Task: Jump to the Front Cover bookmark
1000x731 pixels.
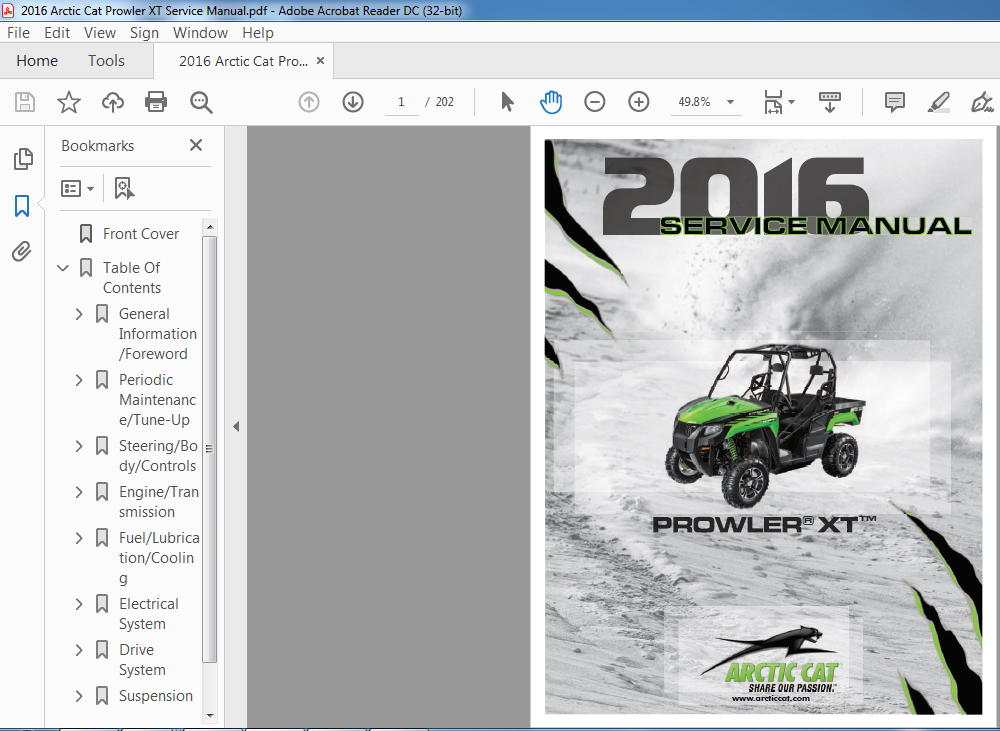Action: (141, 234)
